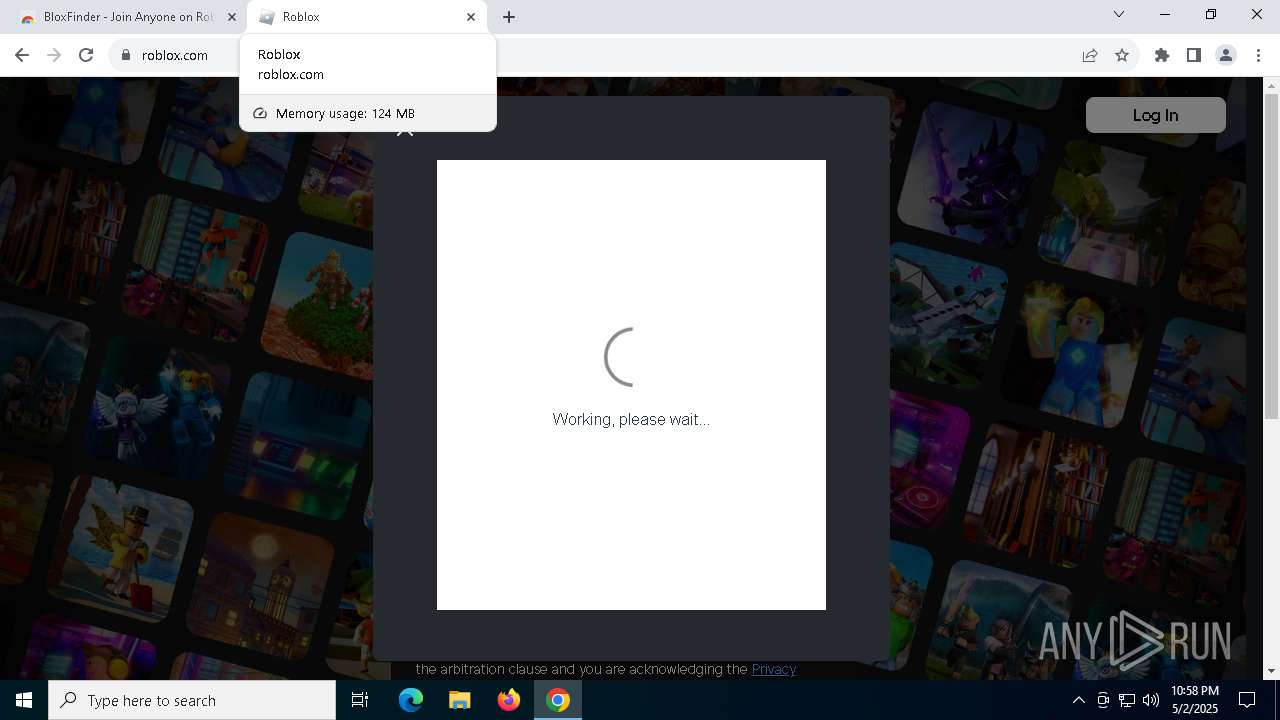Click the 'Memory usage: 124 MB' text
The width and height of the screenshot is (1280, 720).
click(345, 113)
